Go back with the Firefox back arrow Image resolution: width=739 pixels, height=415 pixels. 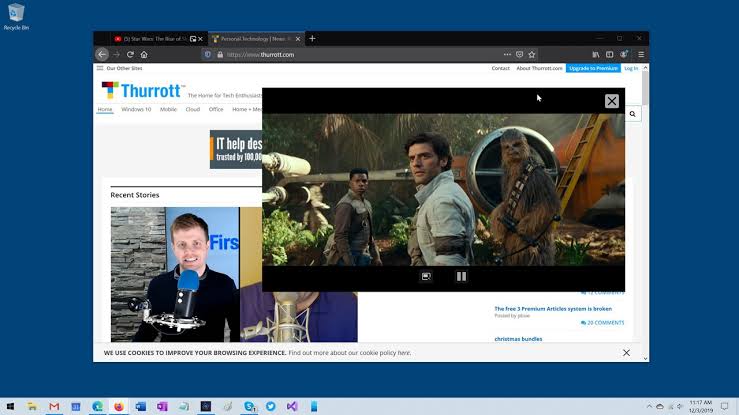pos(102,55)
